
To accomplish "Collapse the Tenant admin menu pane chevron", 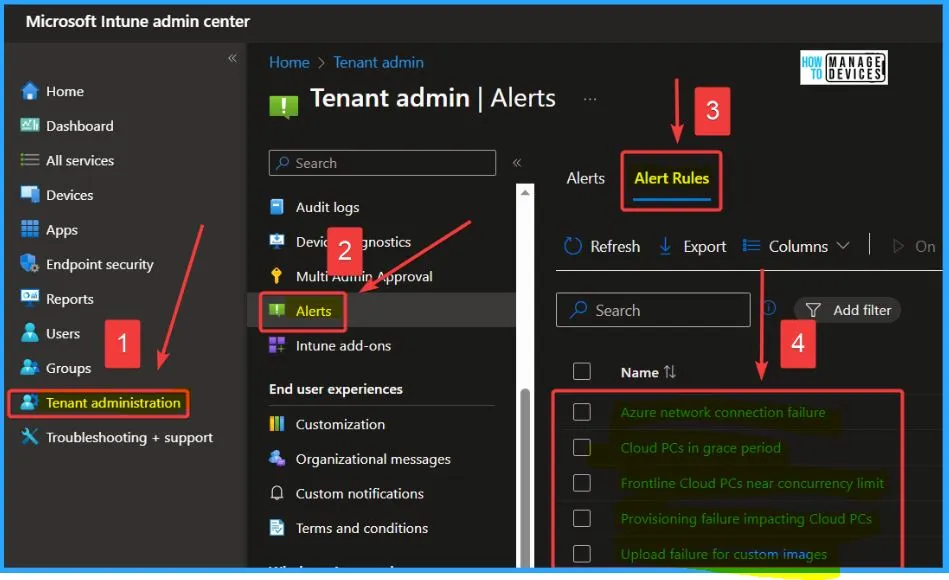I will tap(517, 162).
